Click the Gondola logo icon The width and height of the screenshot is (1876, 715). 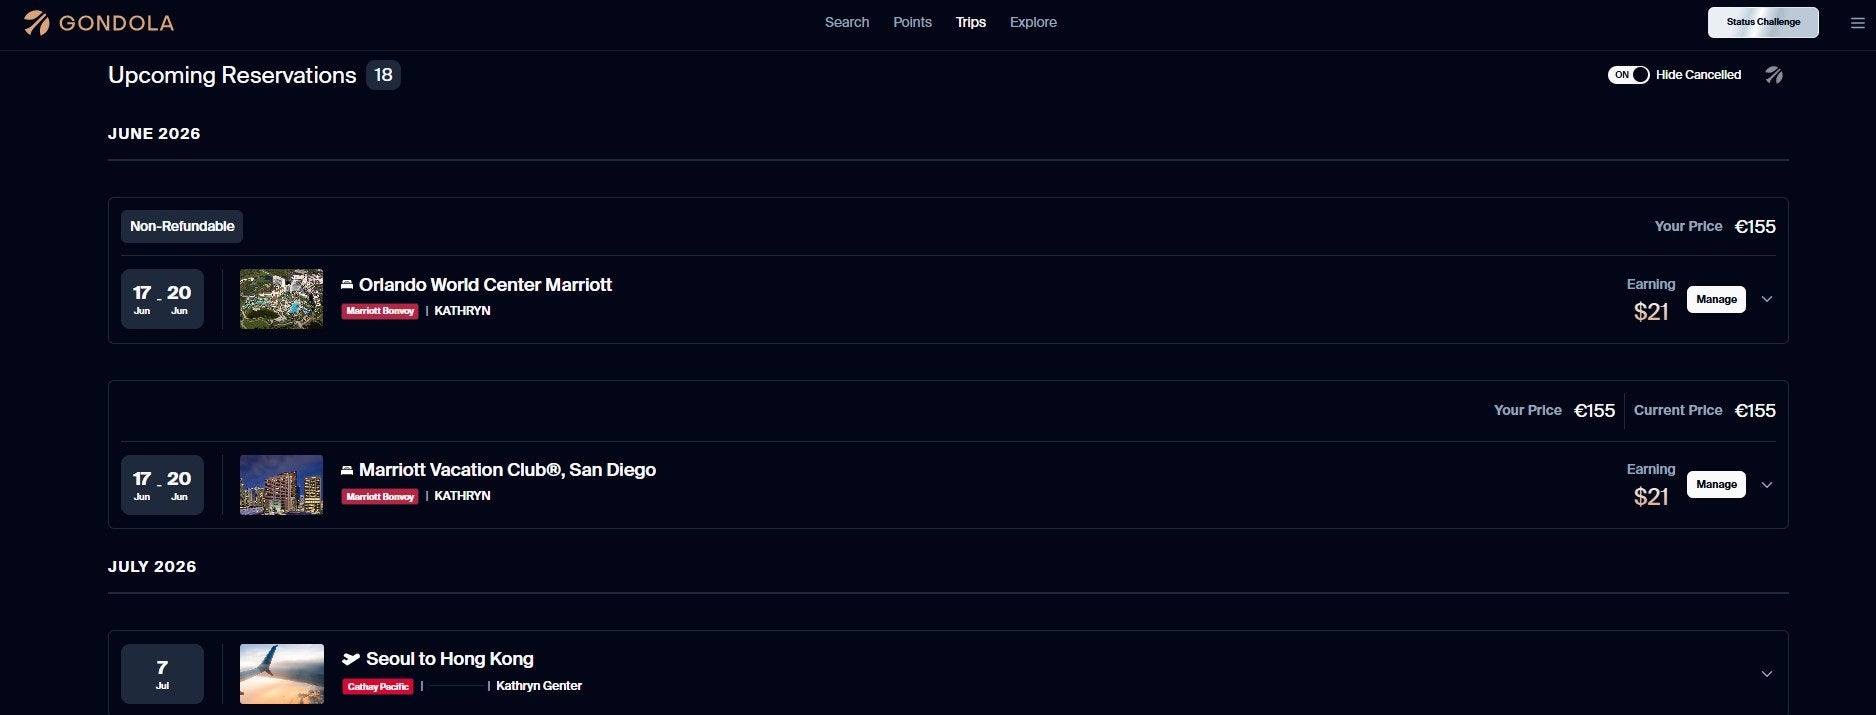(x=37, y=22)
